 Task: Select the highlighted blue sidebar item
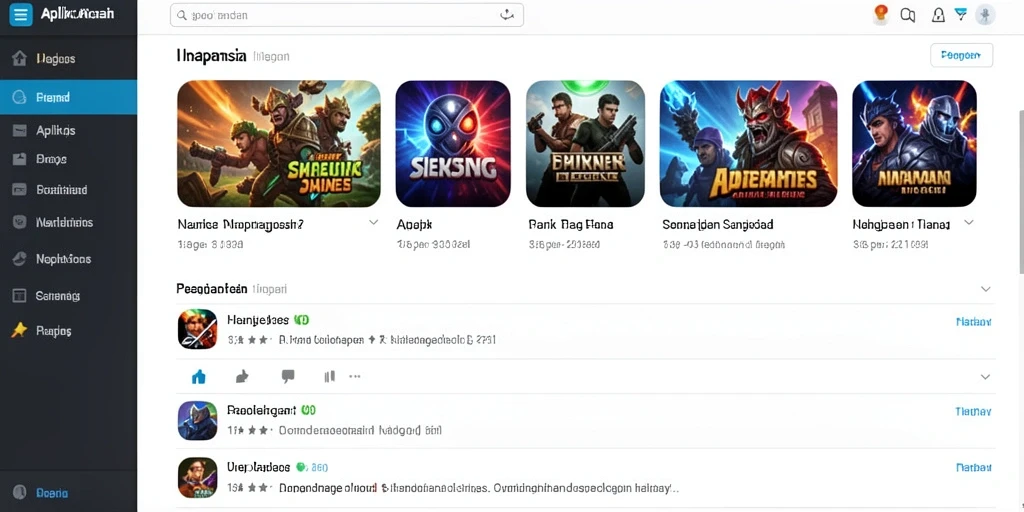[69, 97]
